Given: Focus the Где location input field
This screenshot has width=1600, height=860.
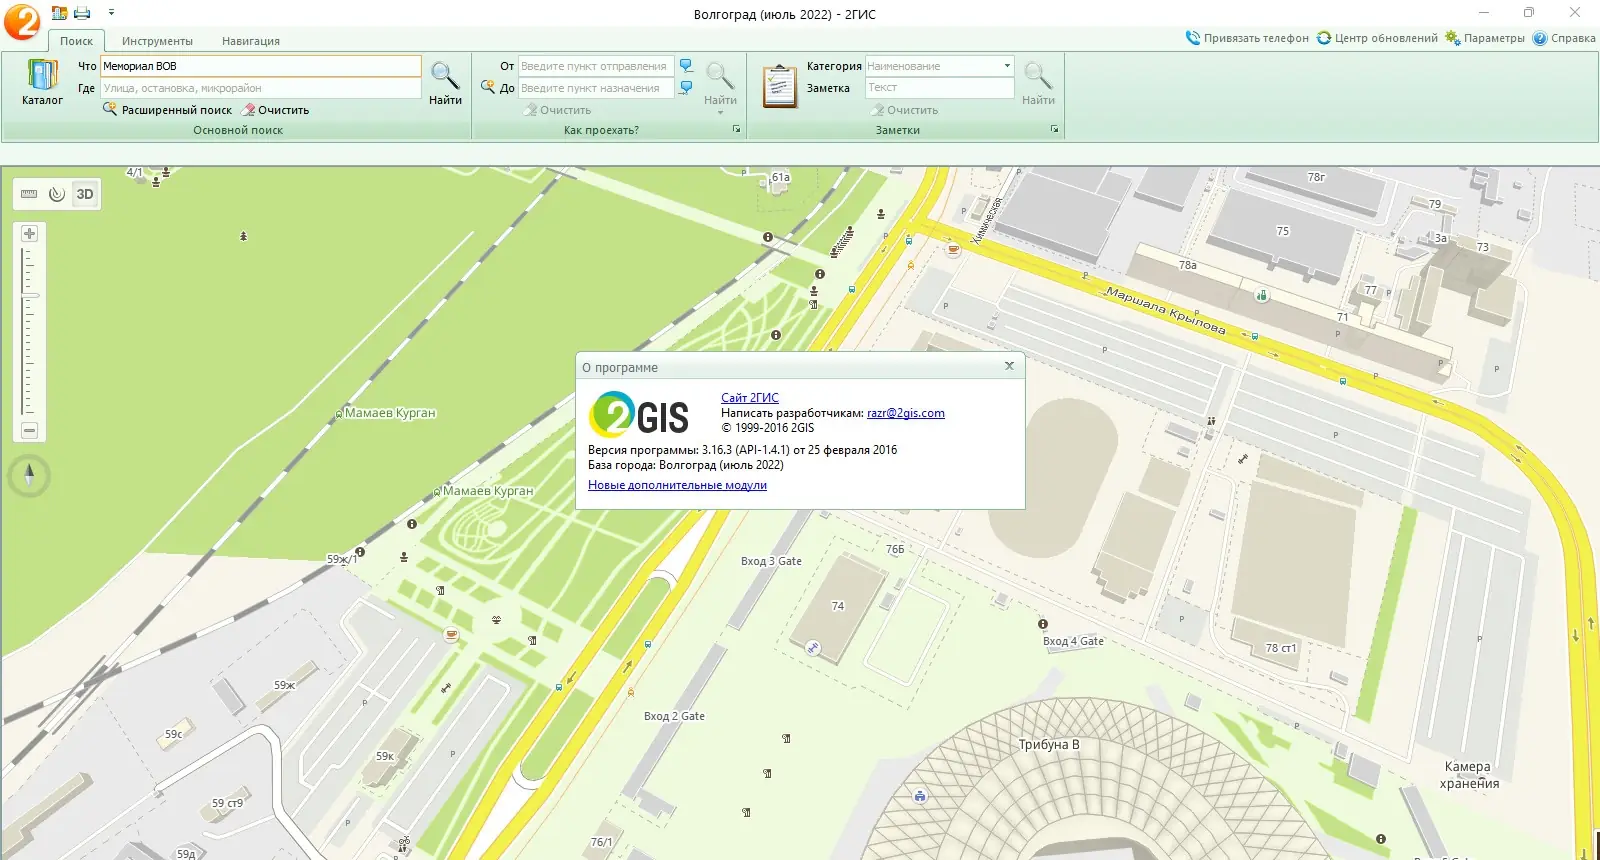Looking at the screenshot, I should [261, 88].
